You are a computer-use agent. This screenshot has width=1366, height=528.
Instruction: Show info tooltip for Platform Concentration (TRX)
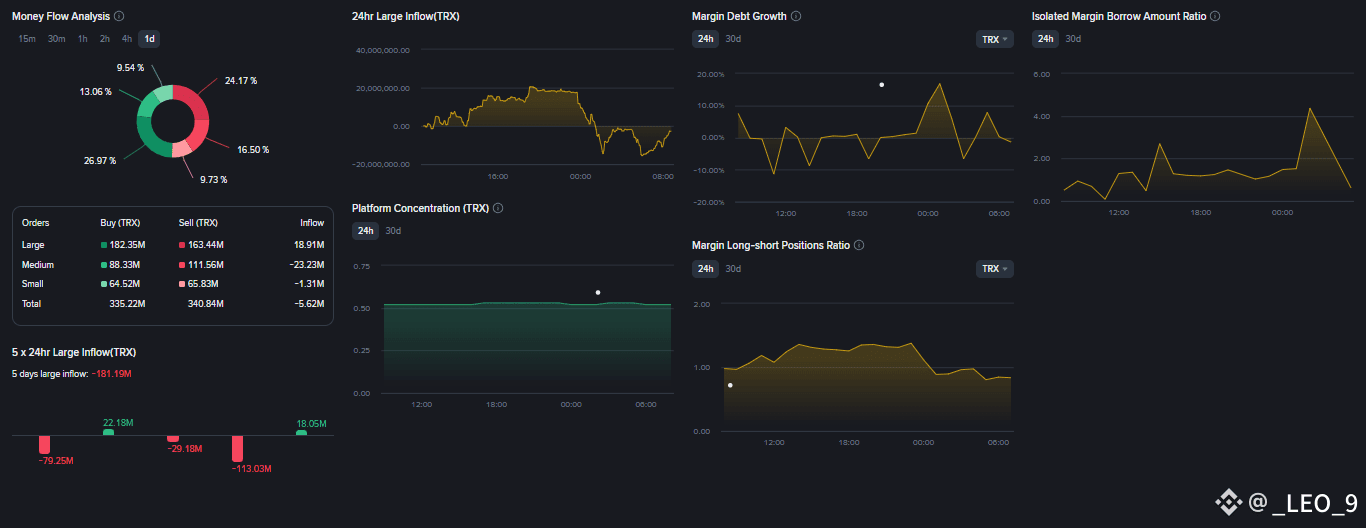[498, 208]
